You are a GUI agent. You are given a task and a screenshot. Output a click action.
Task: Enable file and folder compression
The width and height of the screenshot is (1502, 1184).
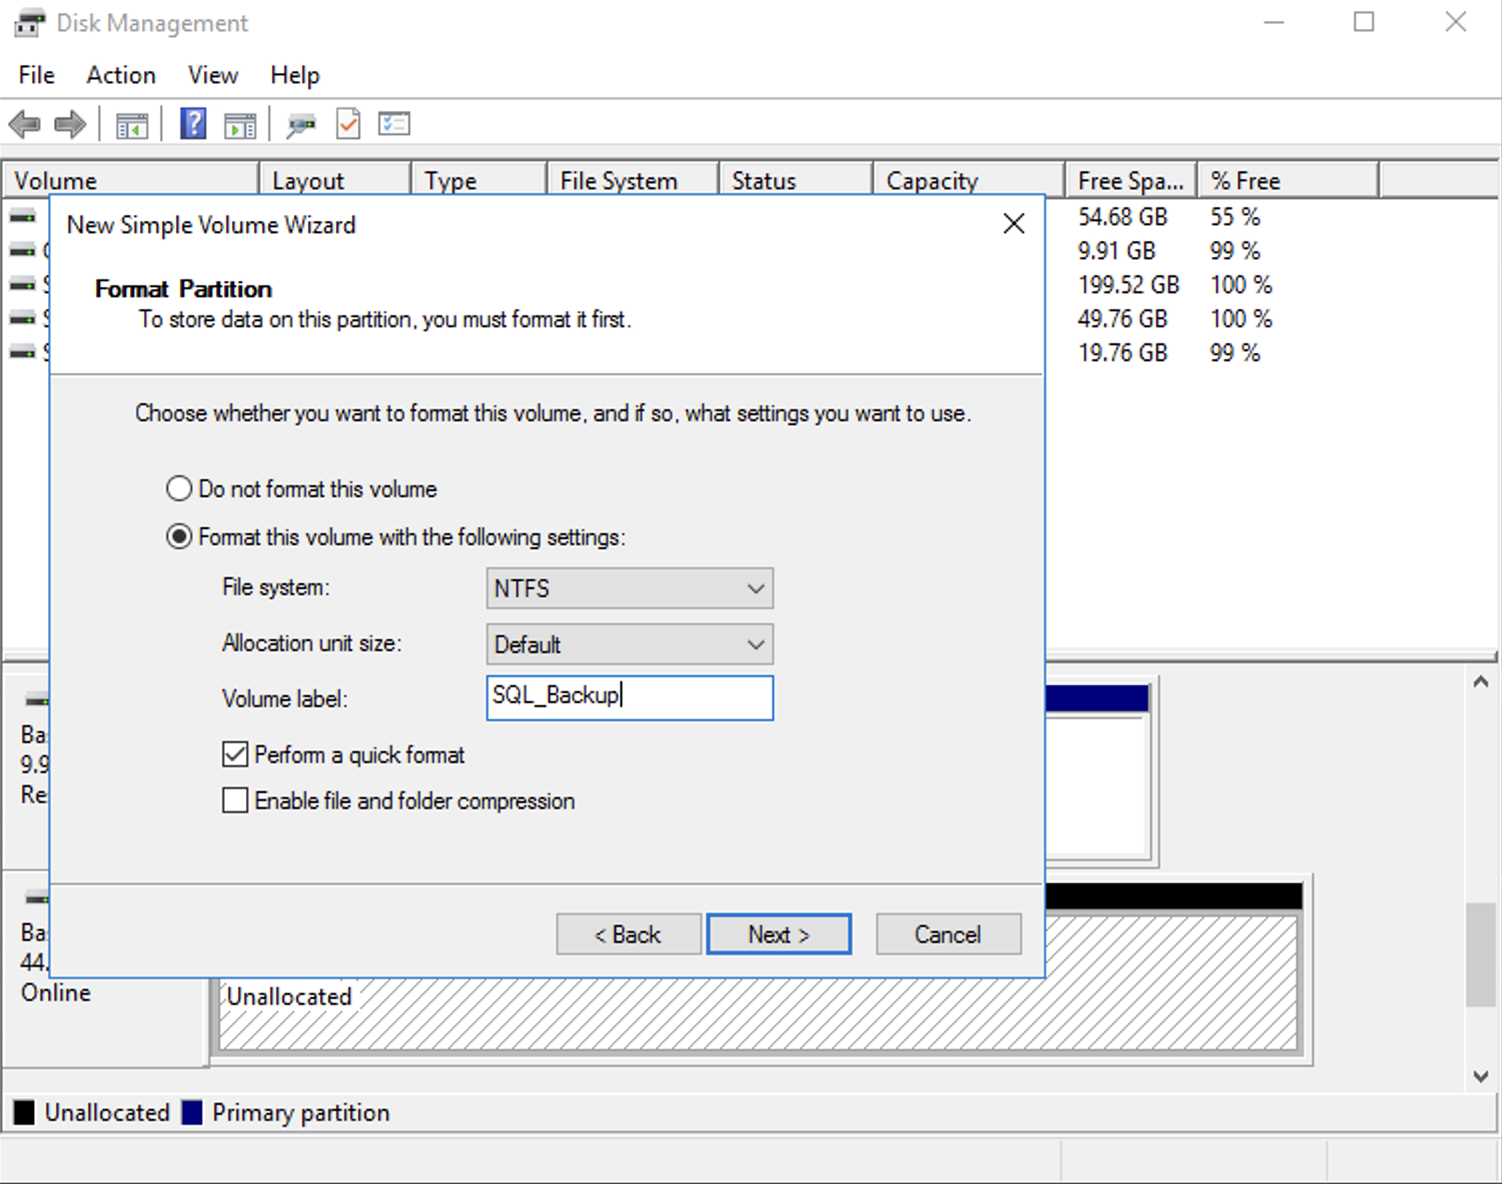234,800
